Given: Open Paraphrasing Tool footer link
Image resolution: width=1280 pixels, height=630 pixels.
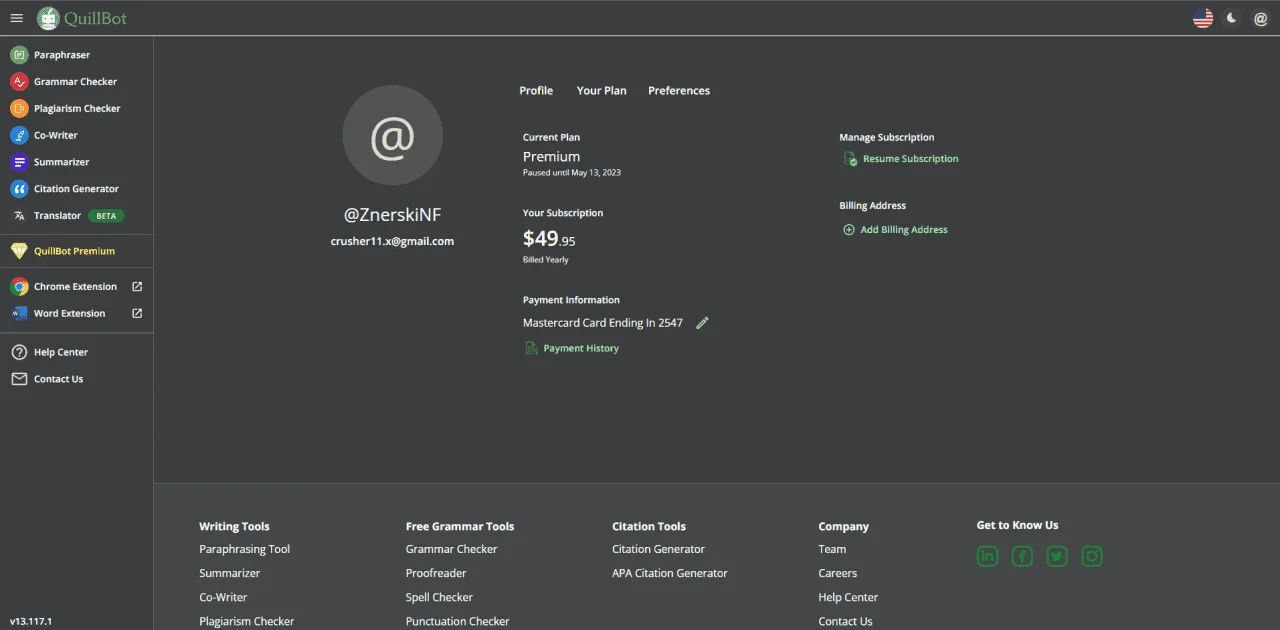Looking at the screenshot, I should (x=245, y=549).
